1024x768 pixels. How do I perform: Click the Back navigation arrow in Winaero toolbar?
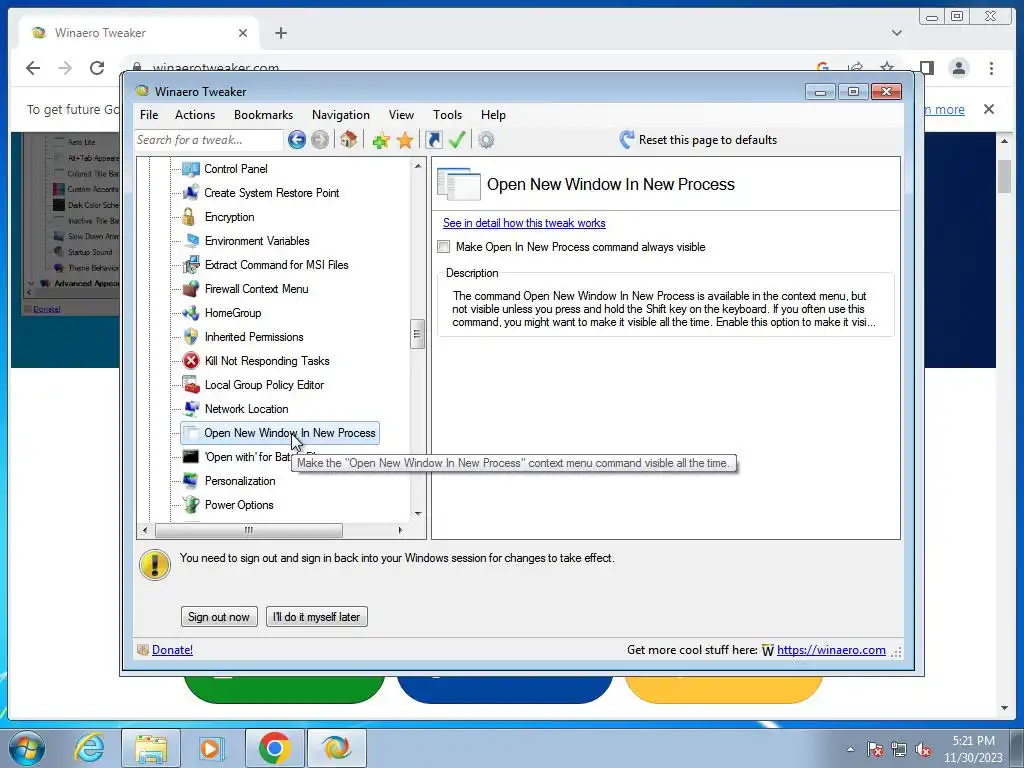point(296,139)
